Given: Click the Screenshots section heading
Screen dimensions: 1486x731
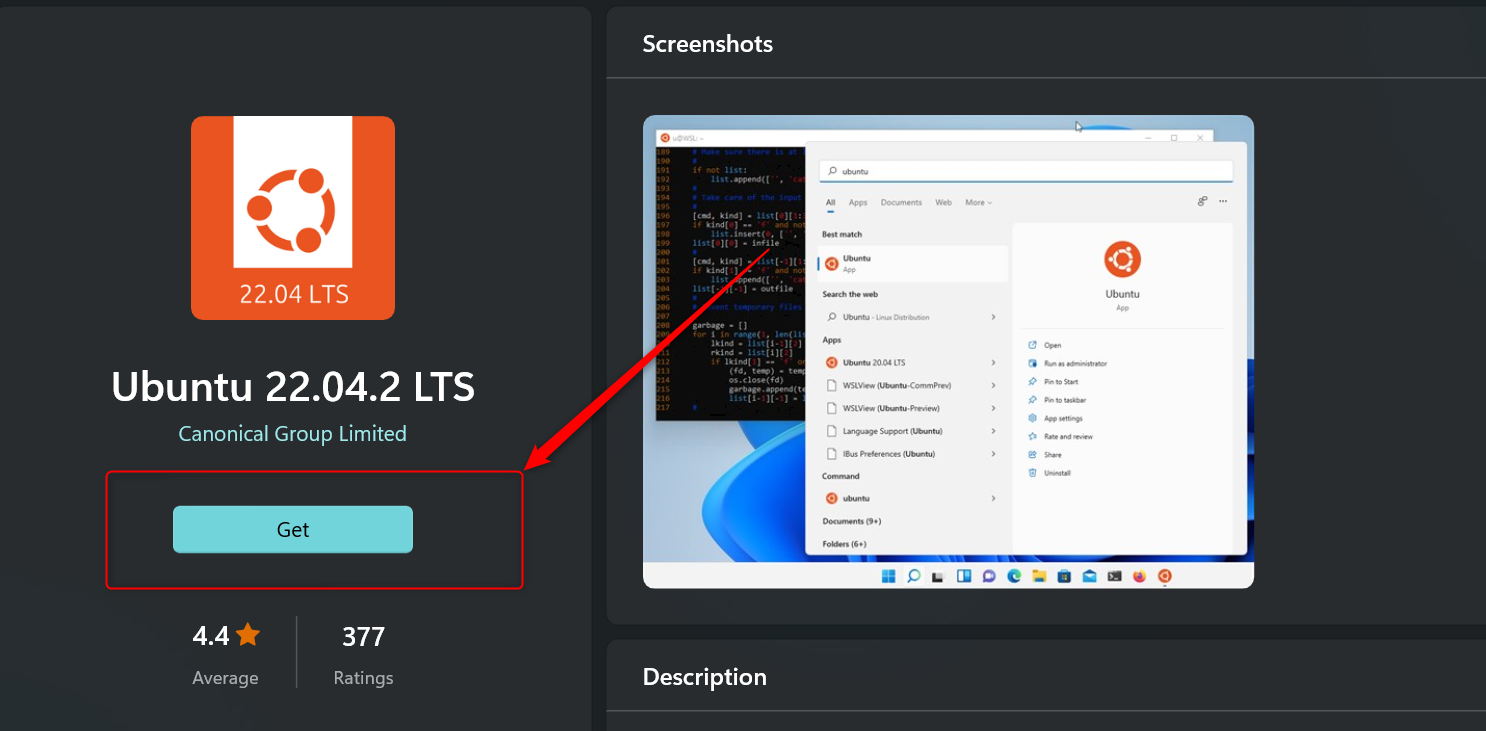Looking at the screenshot, I should pyautogui.click(x=707, y=44).
